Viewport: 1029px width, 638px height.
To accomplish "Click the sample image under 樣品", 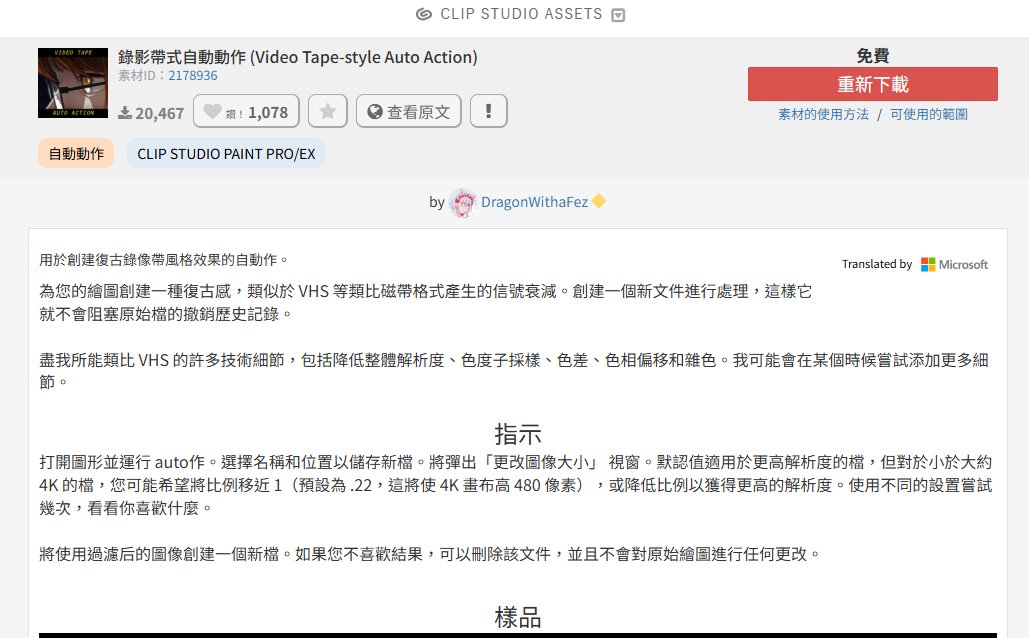I will [x=517, y=634].
